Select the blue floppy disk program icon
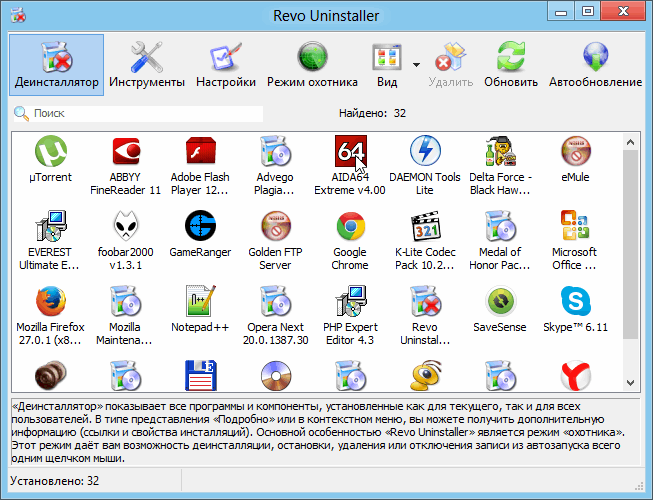This screenshot has width=653, height=500. click(x=201, y=376)
